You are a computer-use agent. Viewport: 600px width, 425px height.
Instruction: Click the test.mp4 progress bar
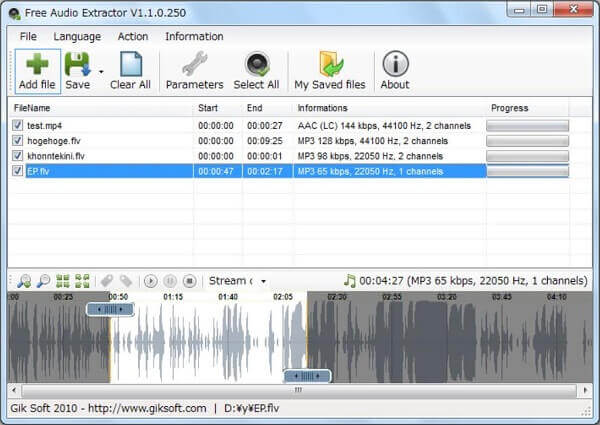(527, 125)
